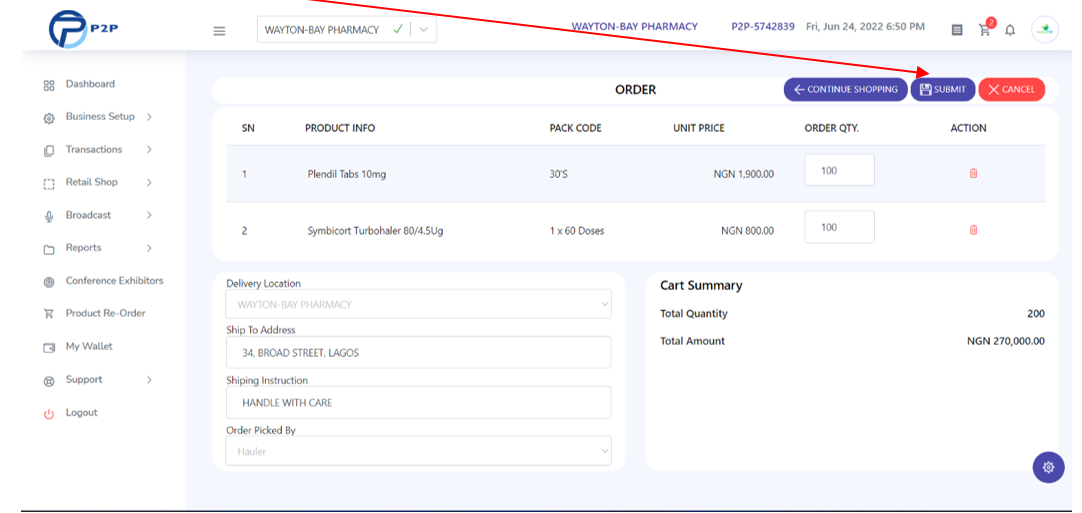Open Conference Exhibitors page
The image size is (1082, 513).
click(x=115, y=281)
